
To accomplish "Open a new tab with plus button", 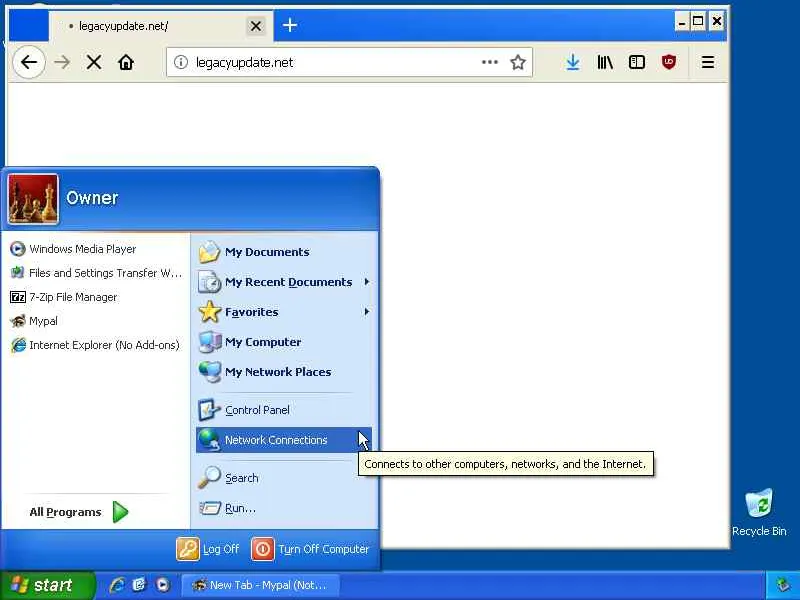I will tap(290, 25).
